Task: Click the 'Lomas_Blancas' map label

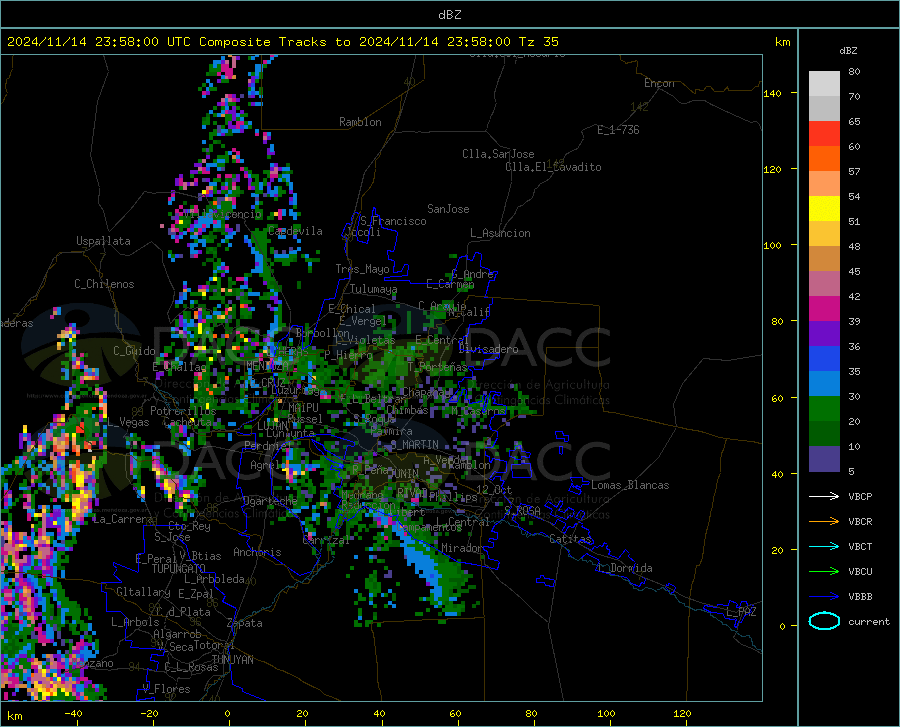Action: [x=630, y=485]
